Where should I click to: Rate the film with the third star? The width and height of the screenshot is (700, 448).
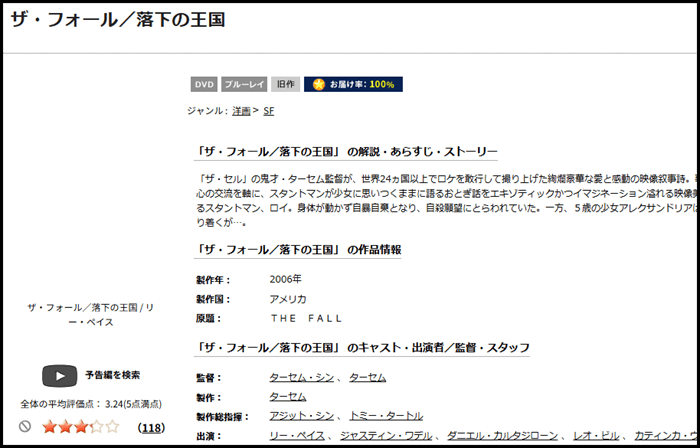(81, 427)
